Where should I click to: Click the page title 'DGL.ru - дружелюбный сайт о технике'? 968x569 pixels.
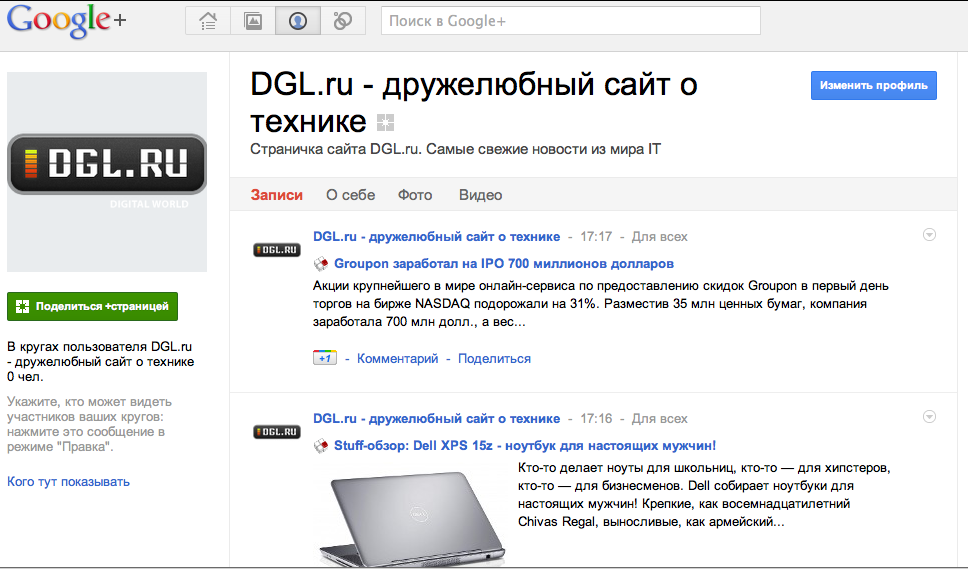(x=474, y=102)
